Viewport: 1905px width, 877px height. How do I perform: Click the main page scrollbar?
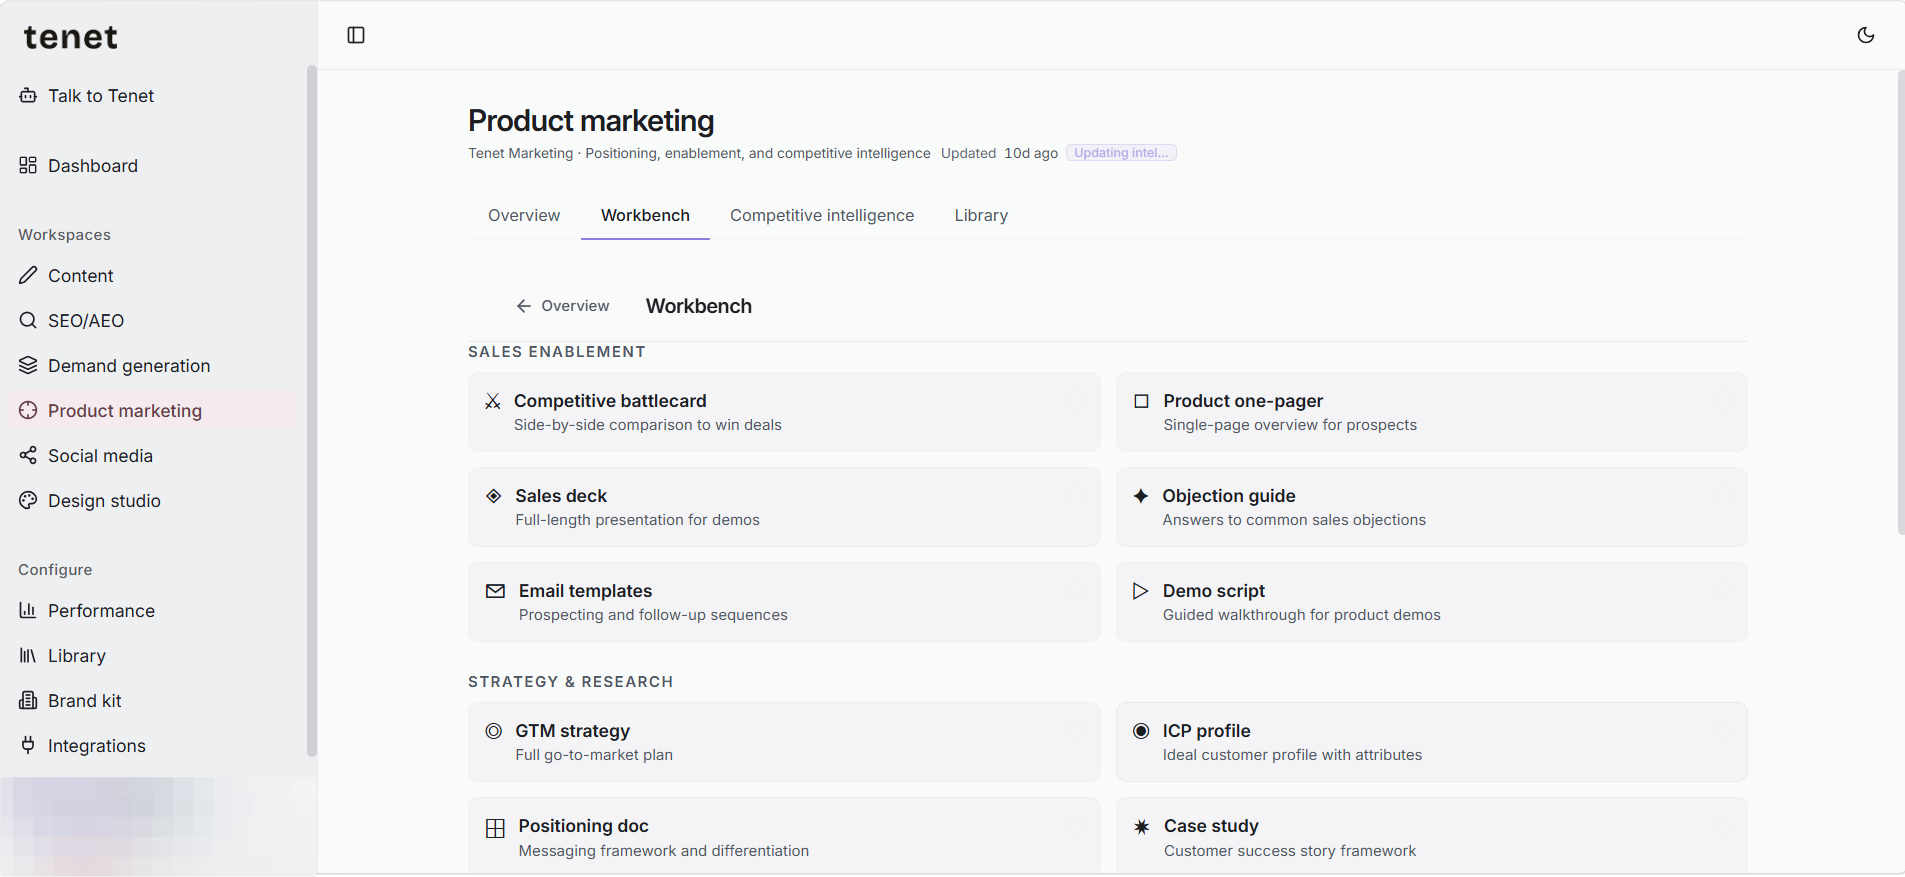tap(1900, 302)
